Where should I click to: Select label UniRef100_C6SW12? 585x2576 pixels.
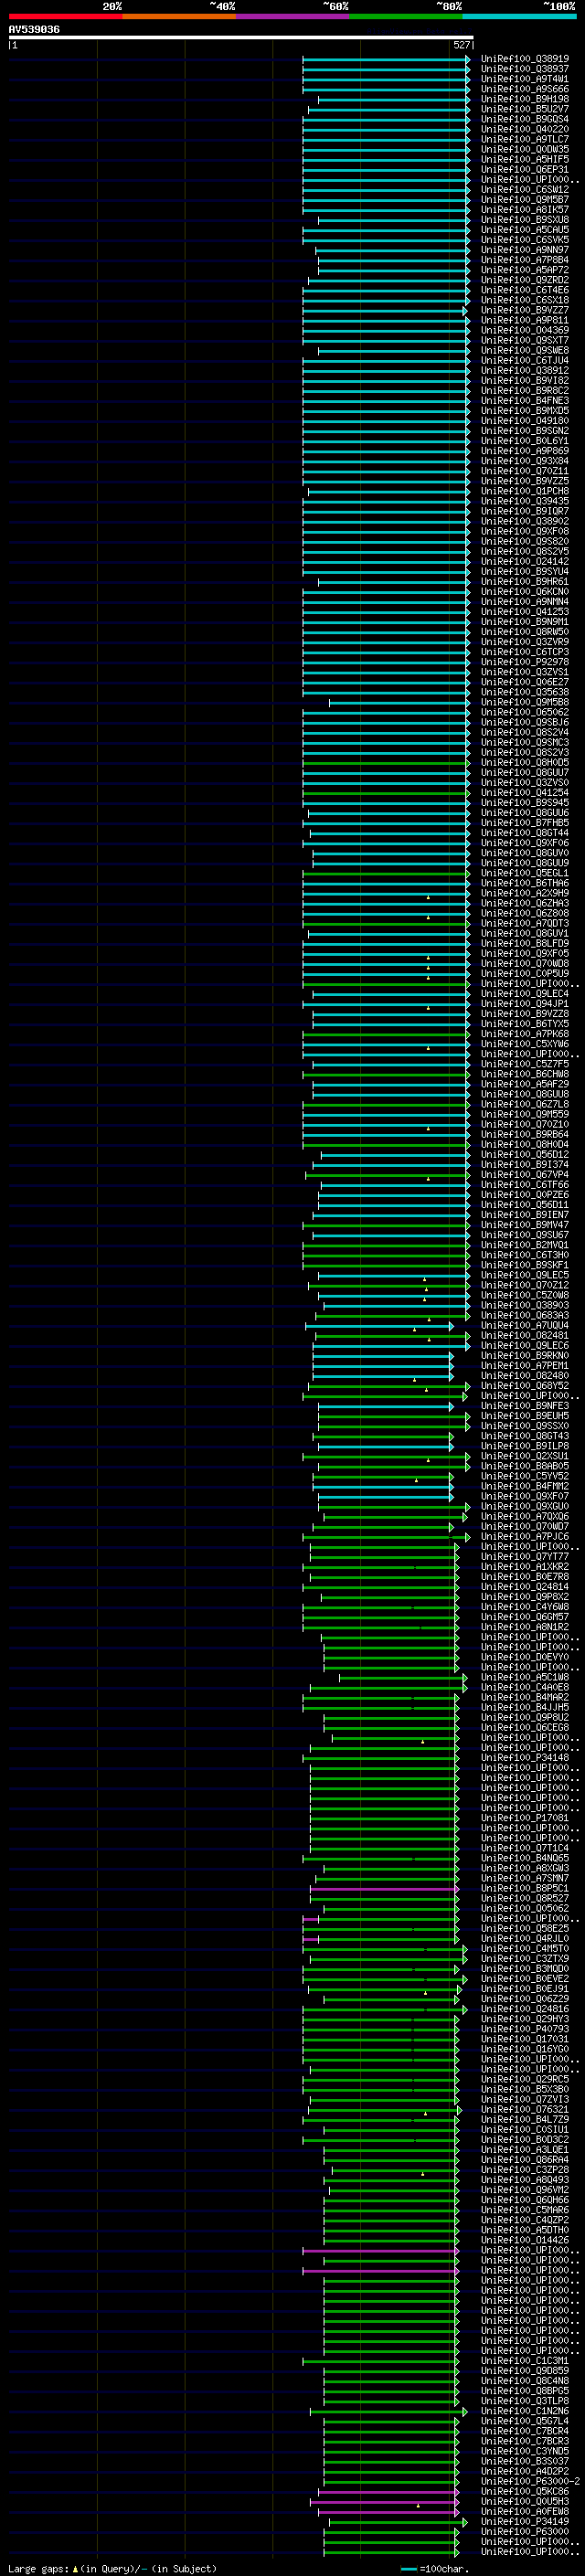(524, 190)
